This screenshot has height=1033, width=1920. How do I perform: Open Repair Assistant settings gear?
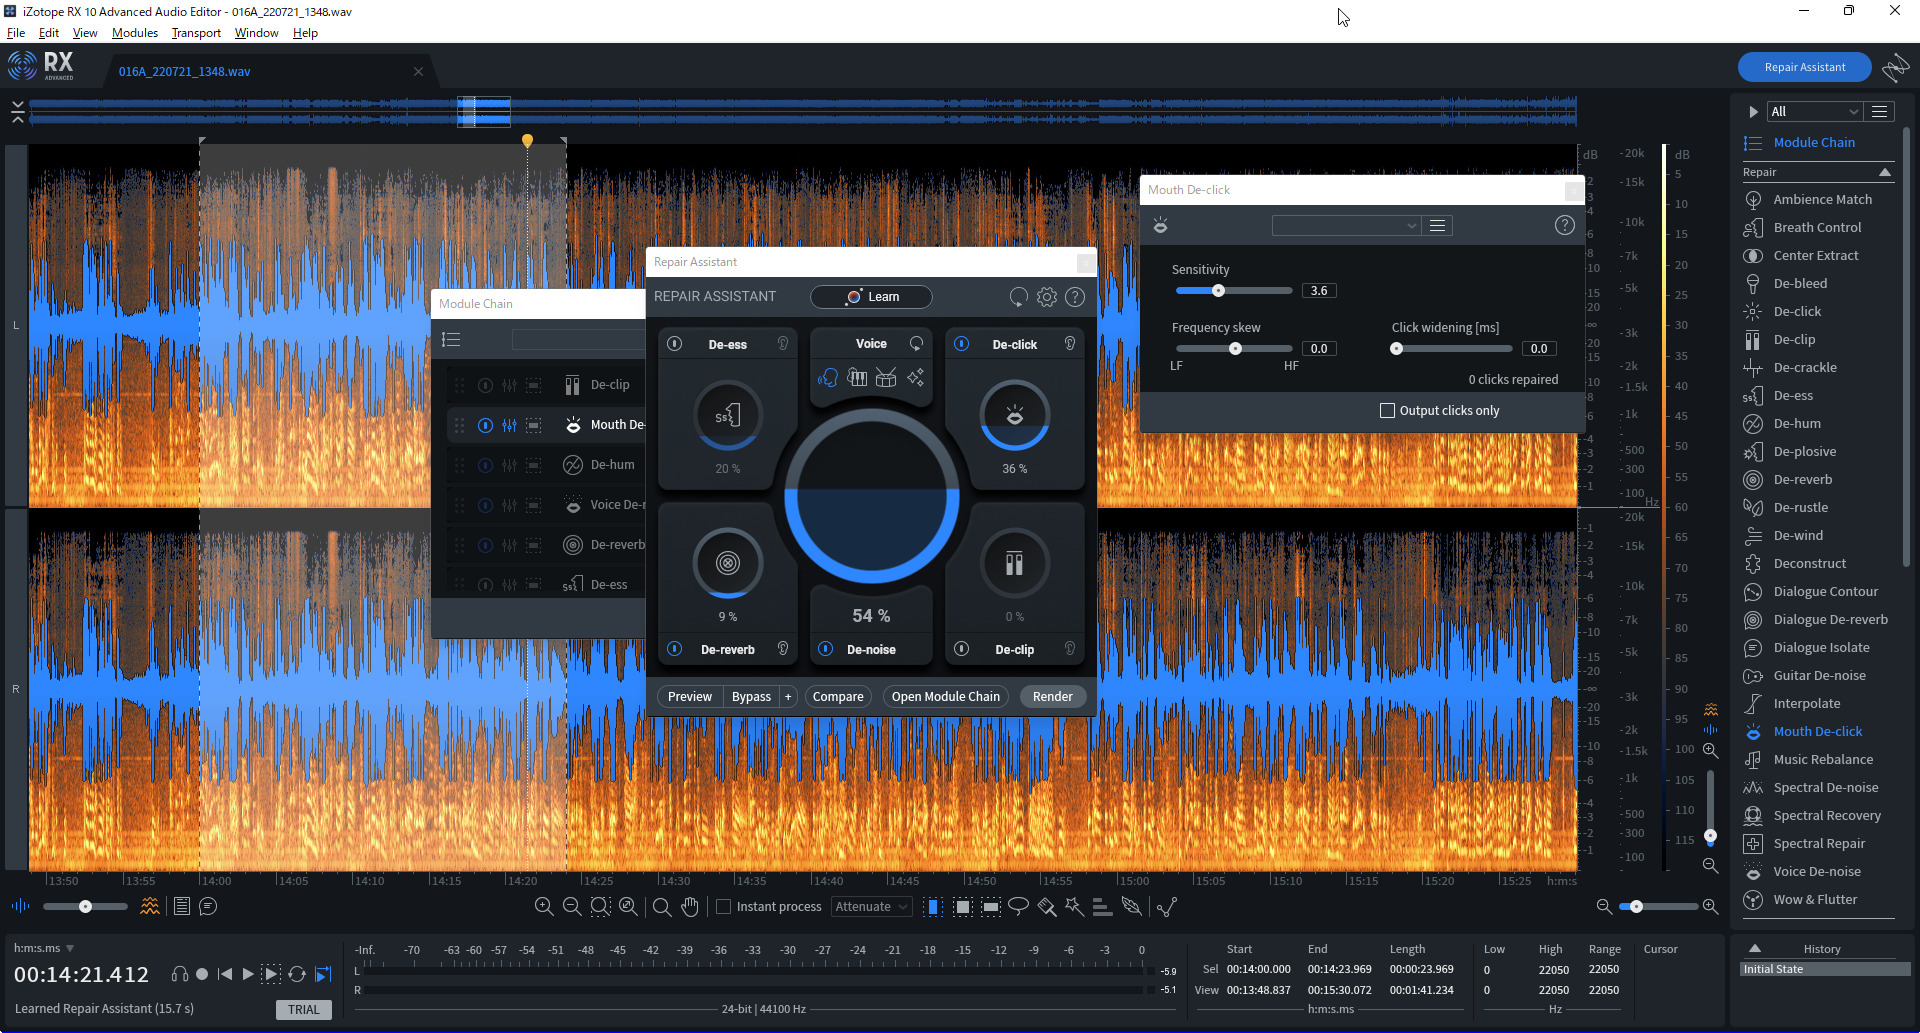click(x=1047, y=297)
